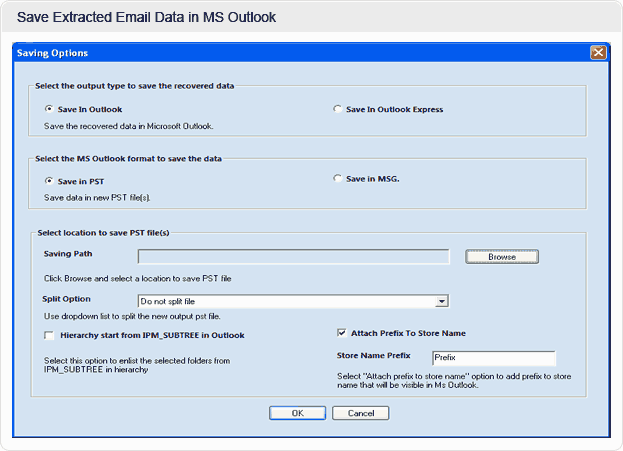Select the Save In Outlook radio button
This screenshot has height=451, width=623.
pos(49,109)
